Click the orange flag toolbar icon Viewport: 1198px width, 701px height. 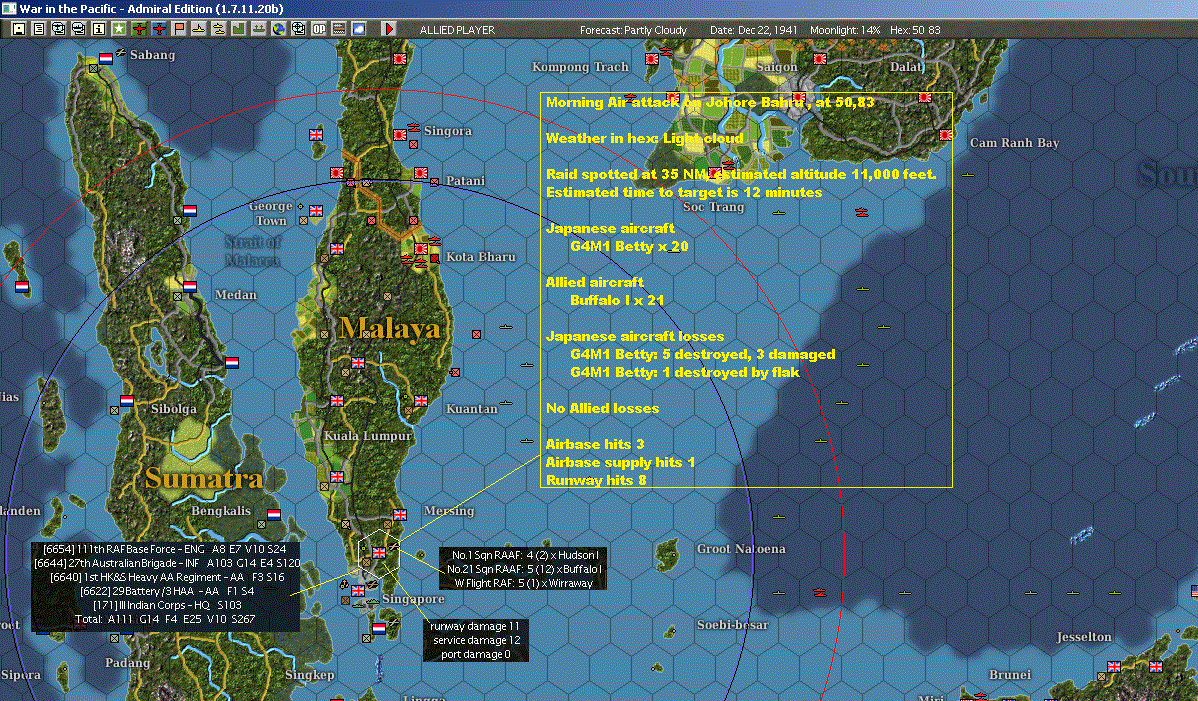click(179, 29)
